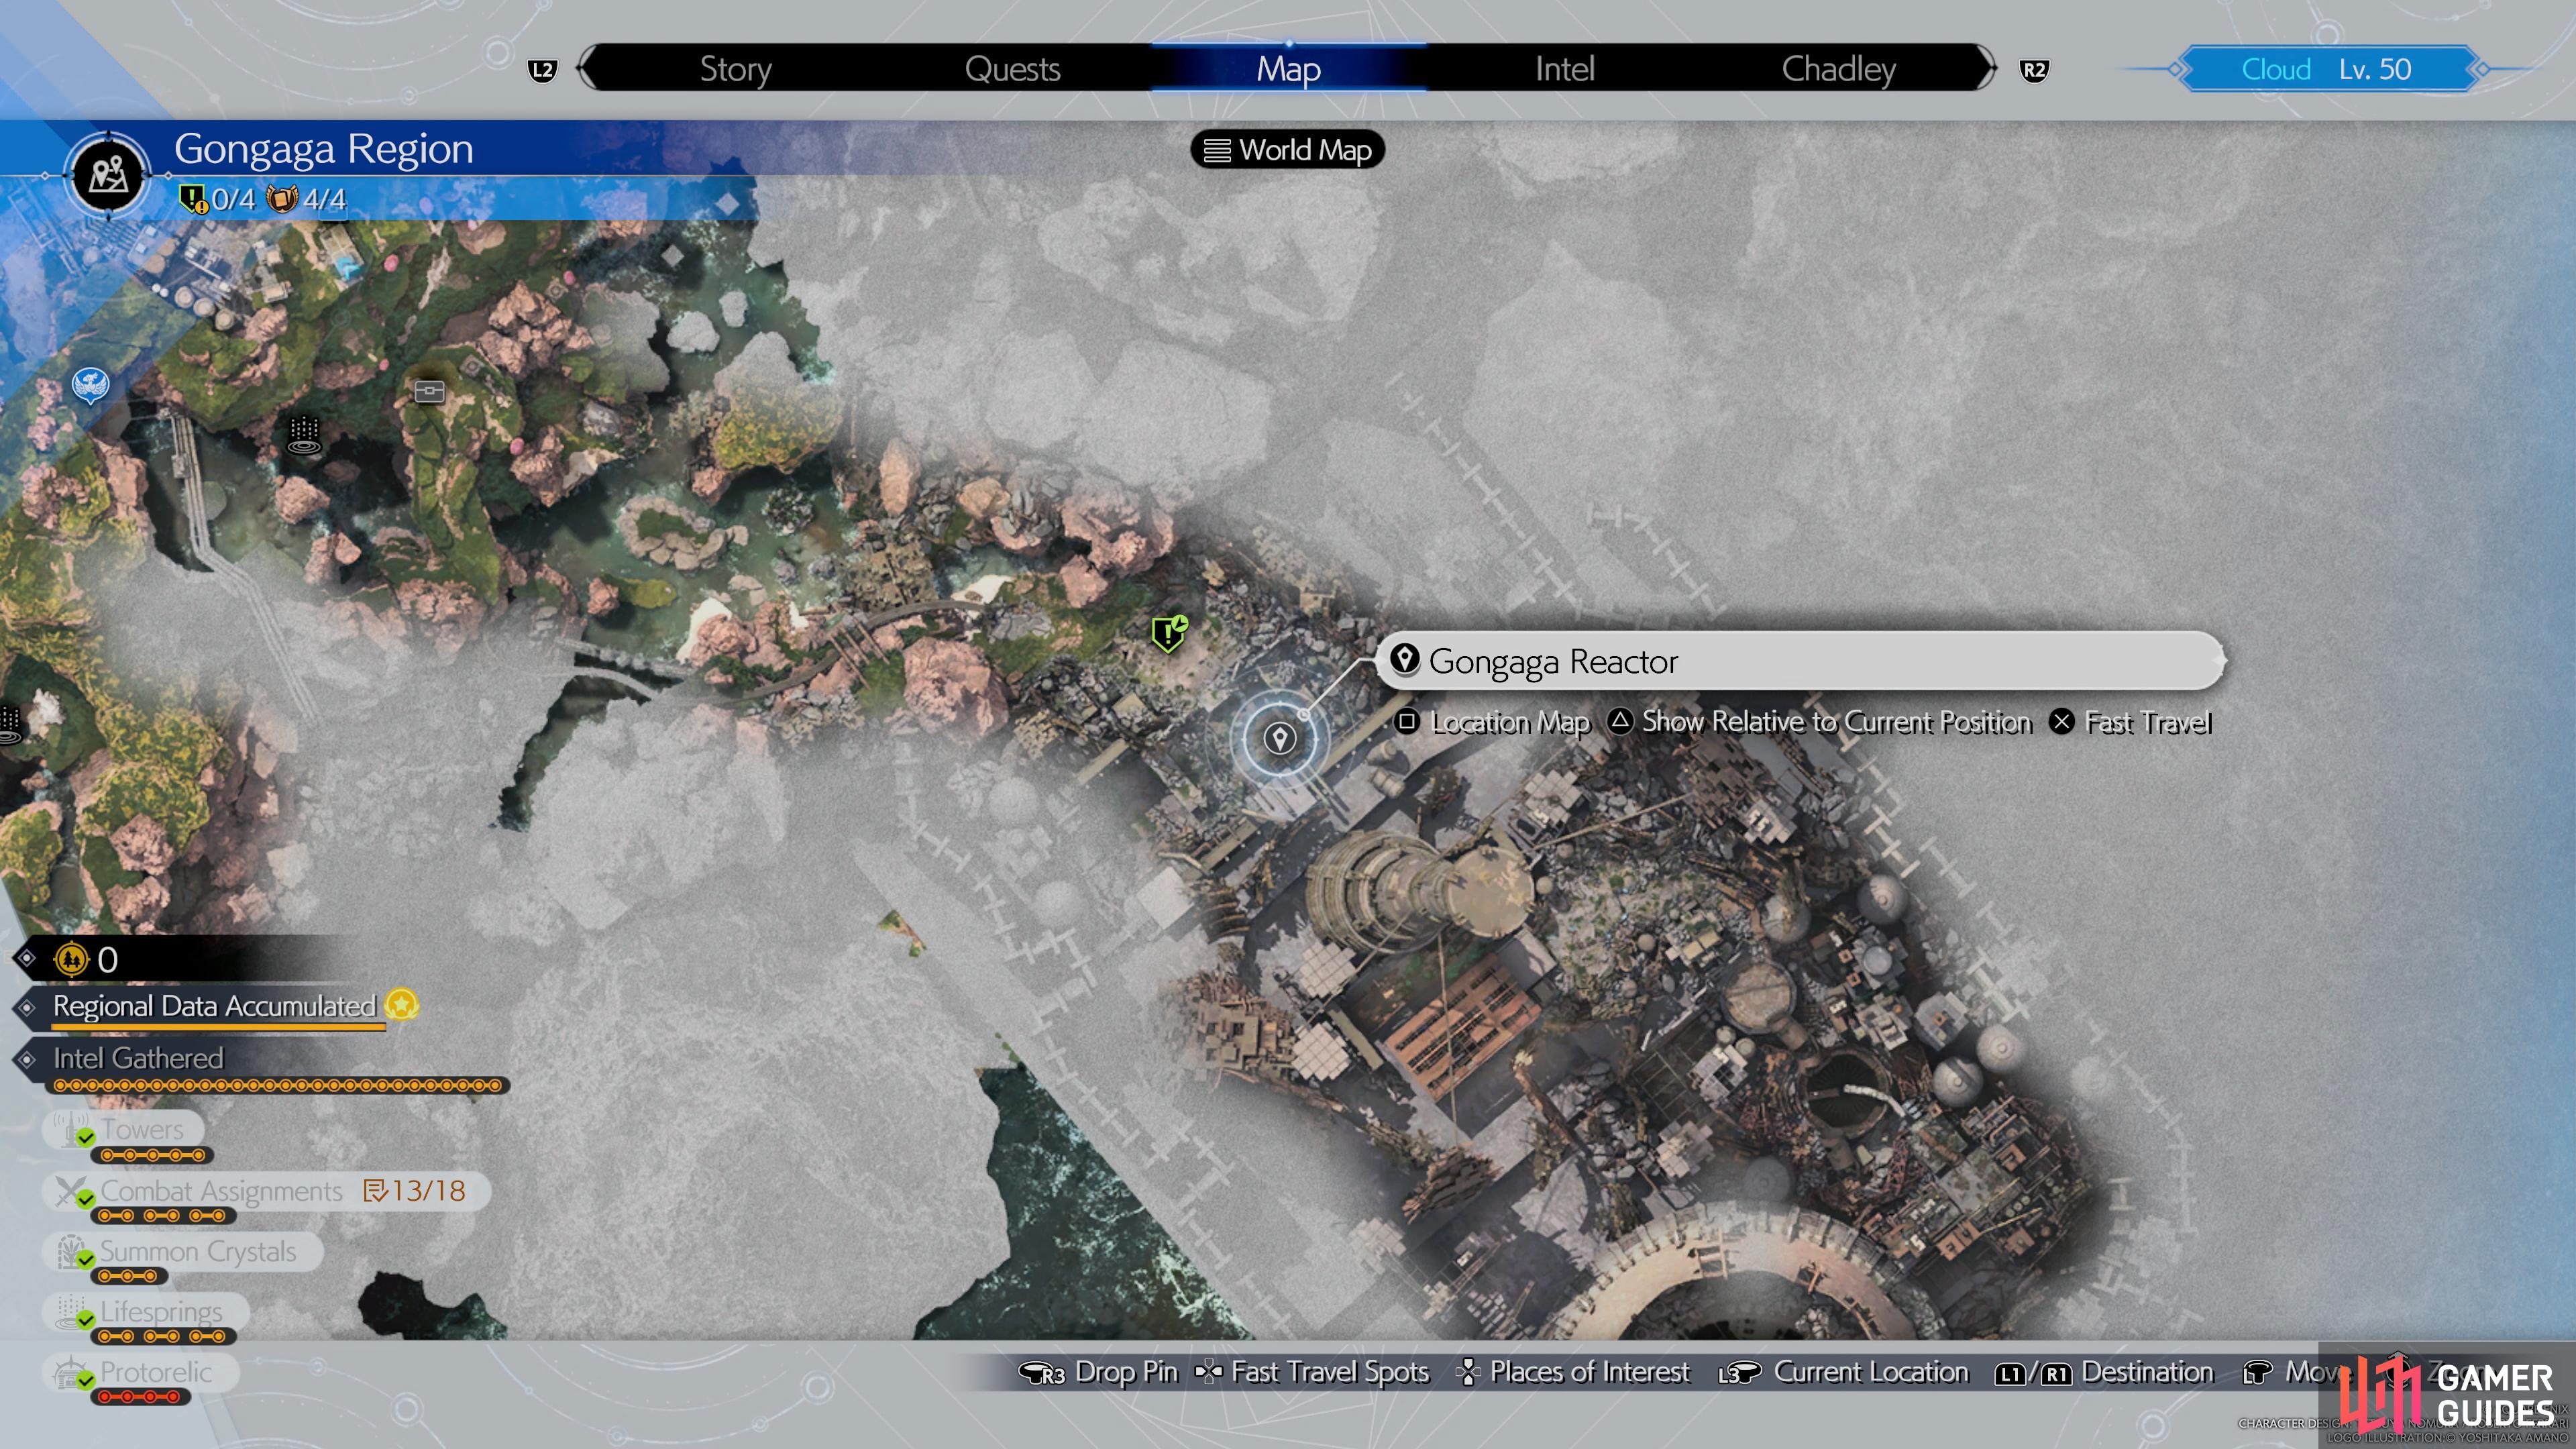Click the quest counter icon showing 0/4
The height and width of the screenshot is (1449, 2576).
pos(193,199)
